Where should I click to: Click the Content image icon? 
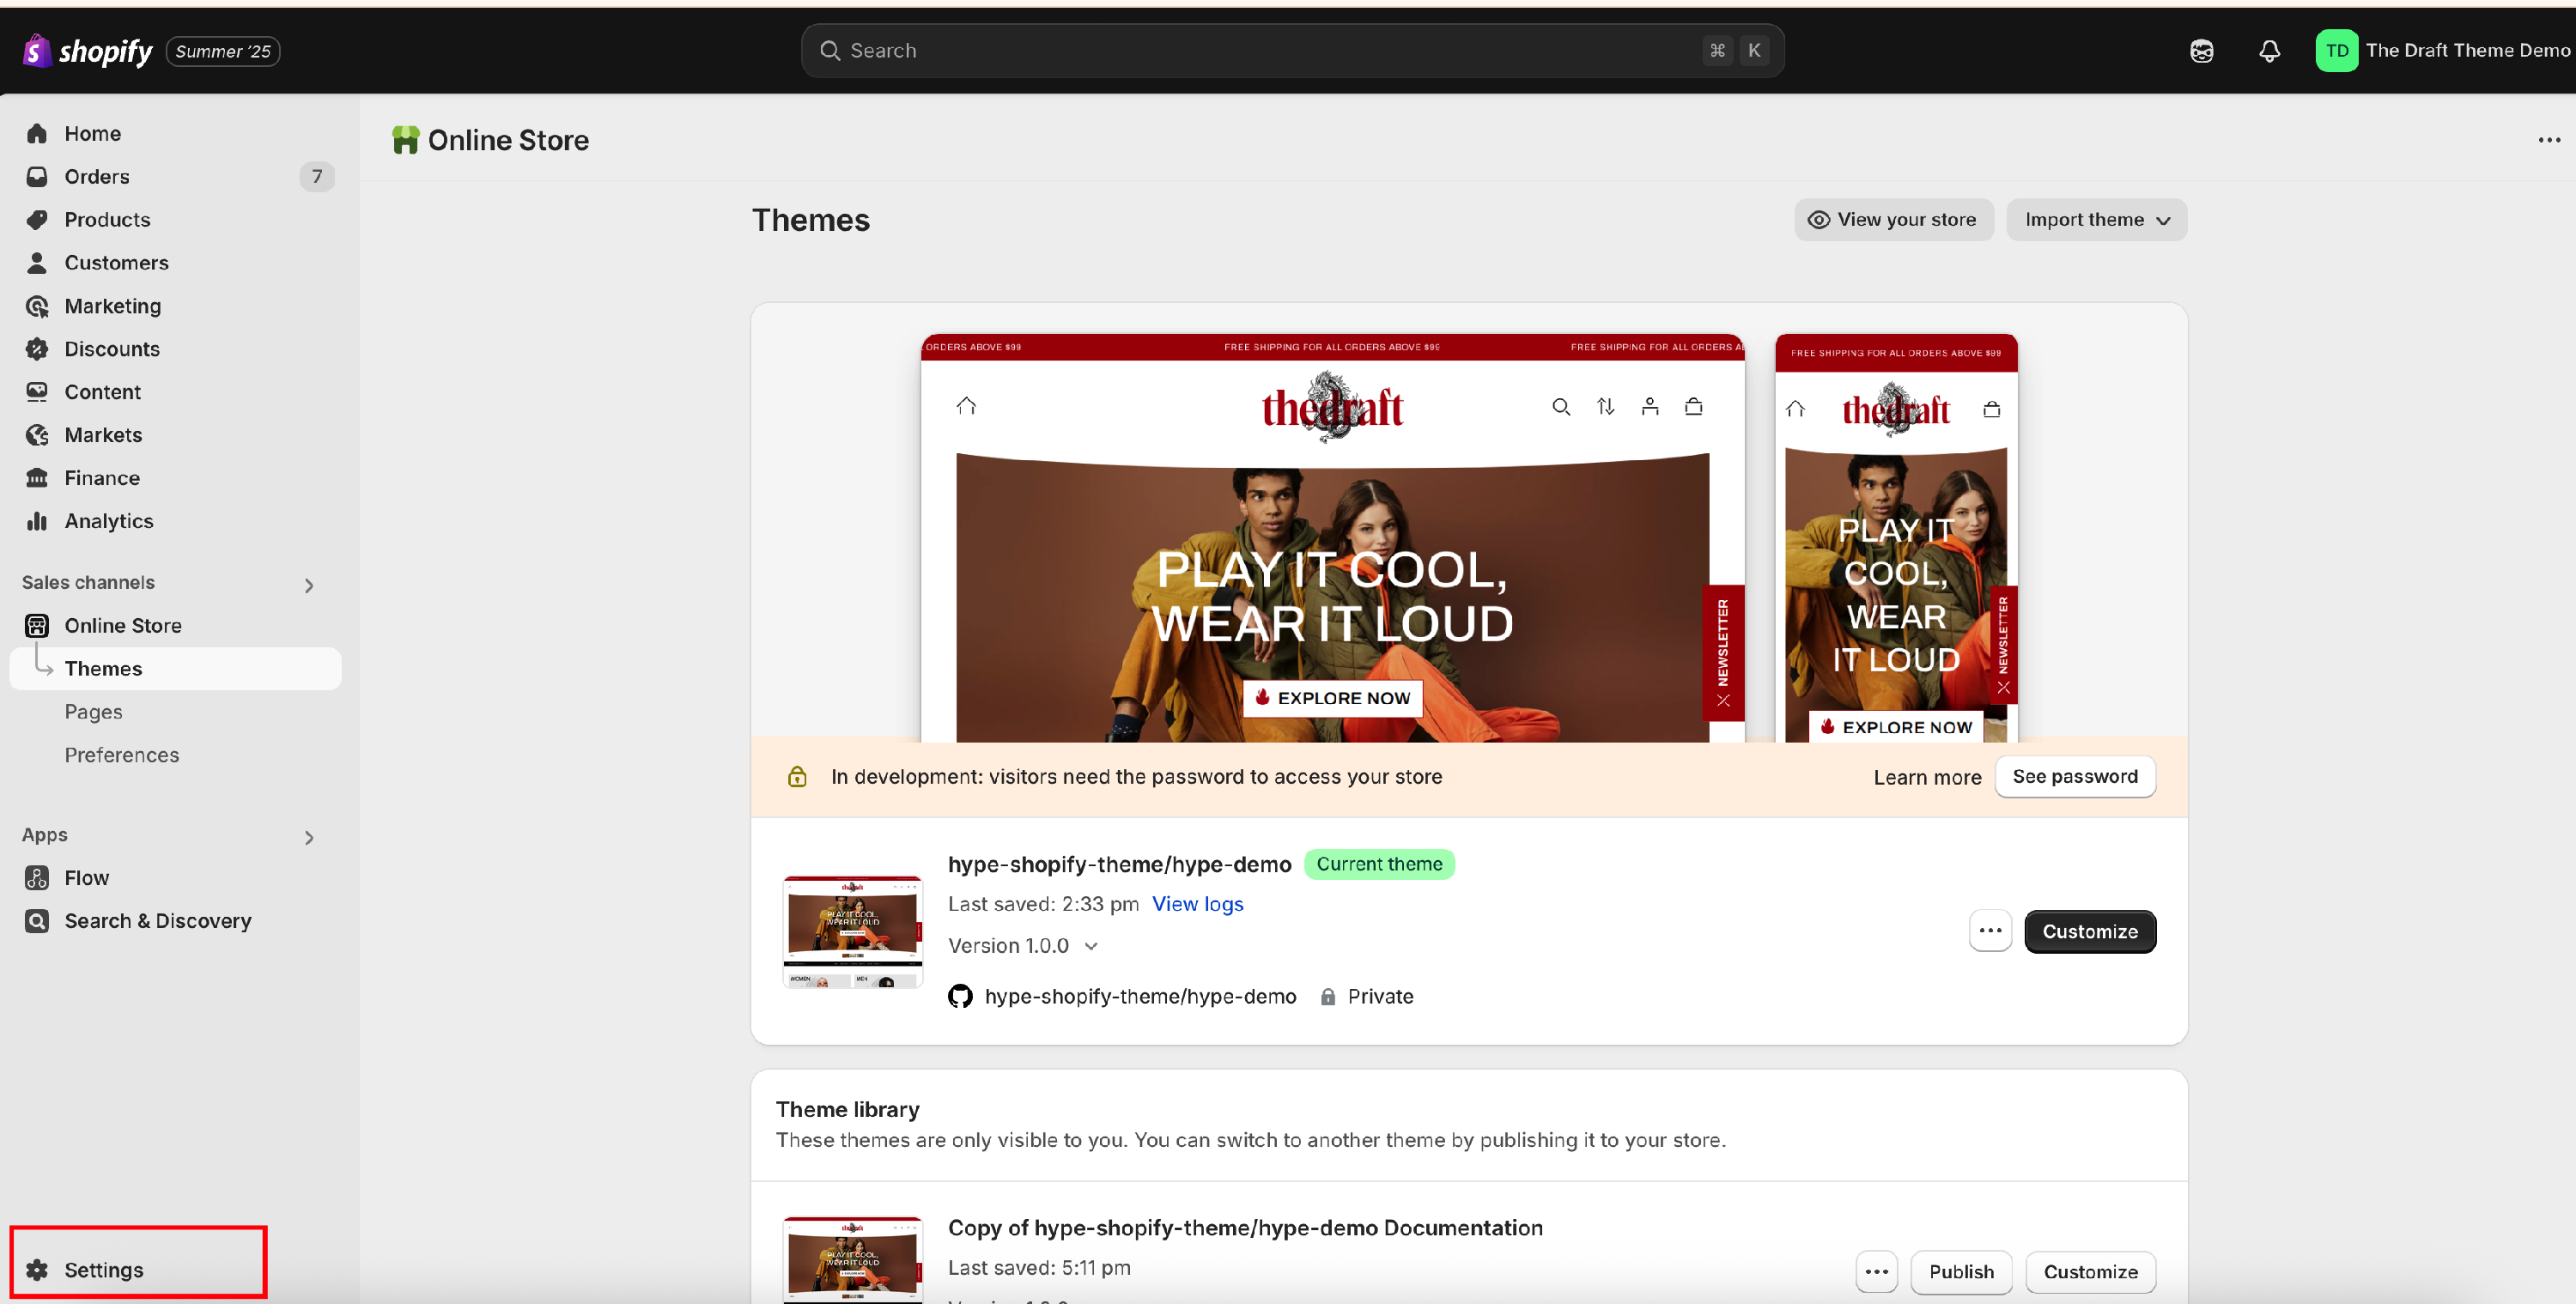point(37,392)
